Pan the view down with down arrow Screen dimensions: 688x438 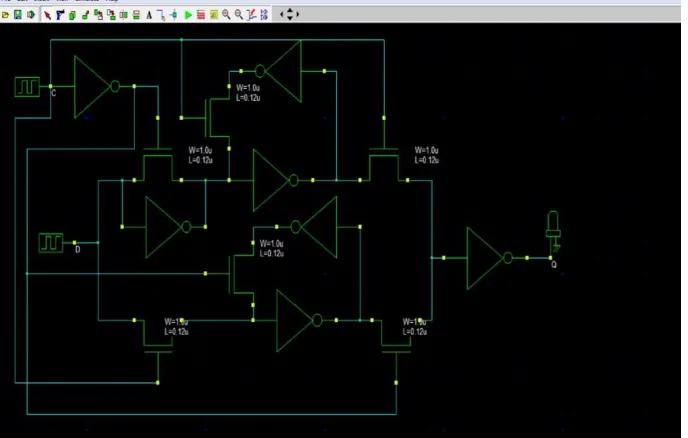(290, 18)
